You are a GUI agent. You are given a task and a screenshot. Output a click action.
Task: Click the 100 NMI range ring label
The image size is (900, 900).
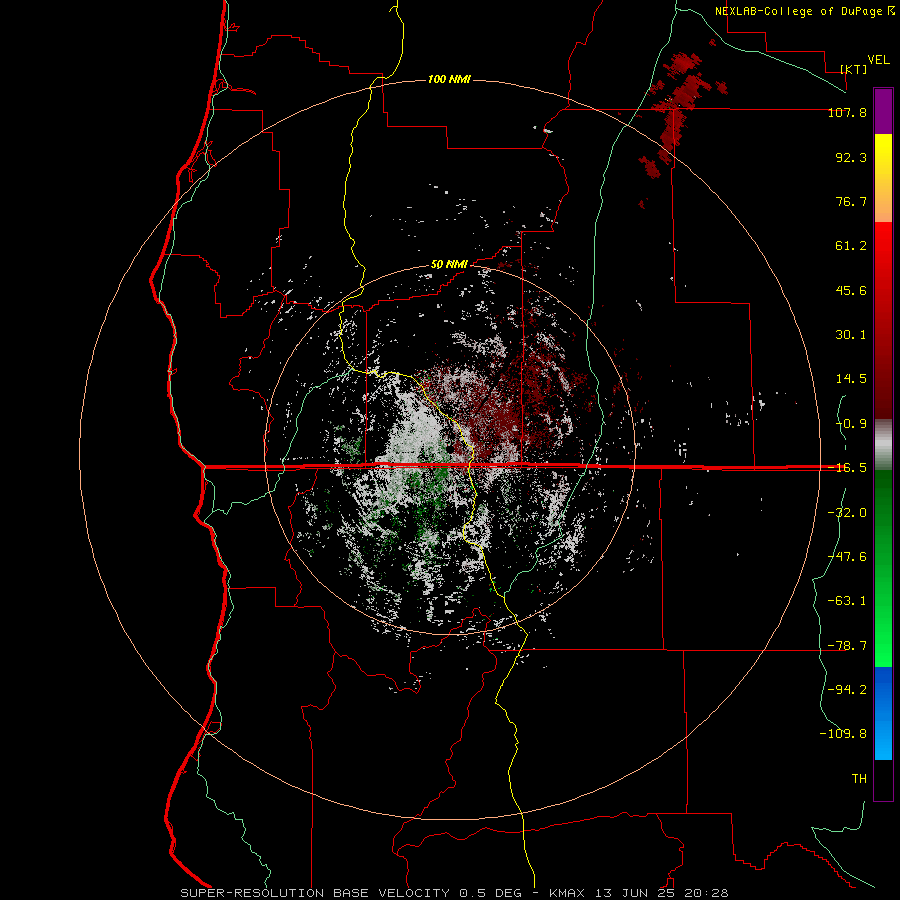tap(449, 79)
